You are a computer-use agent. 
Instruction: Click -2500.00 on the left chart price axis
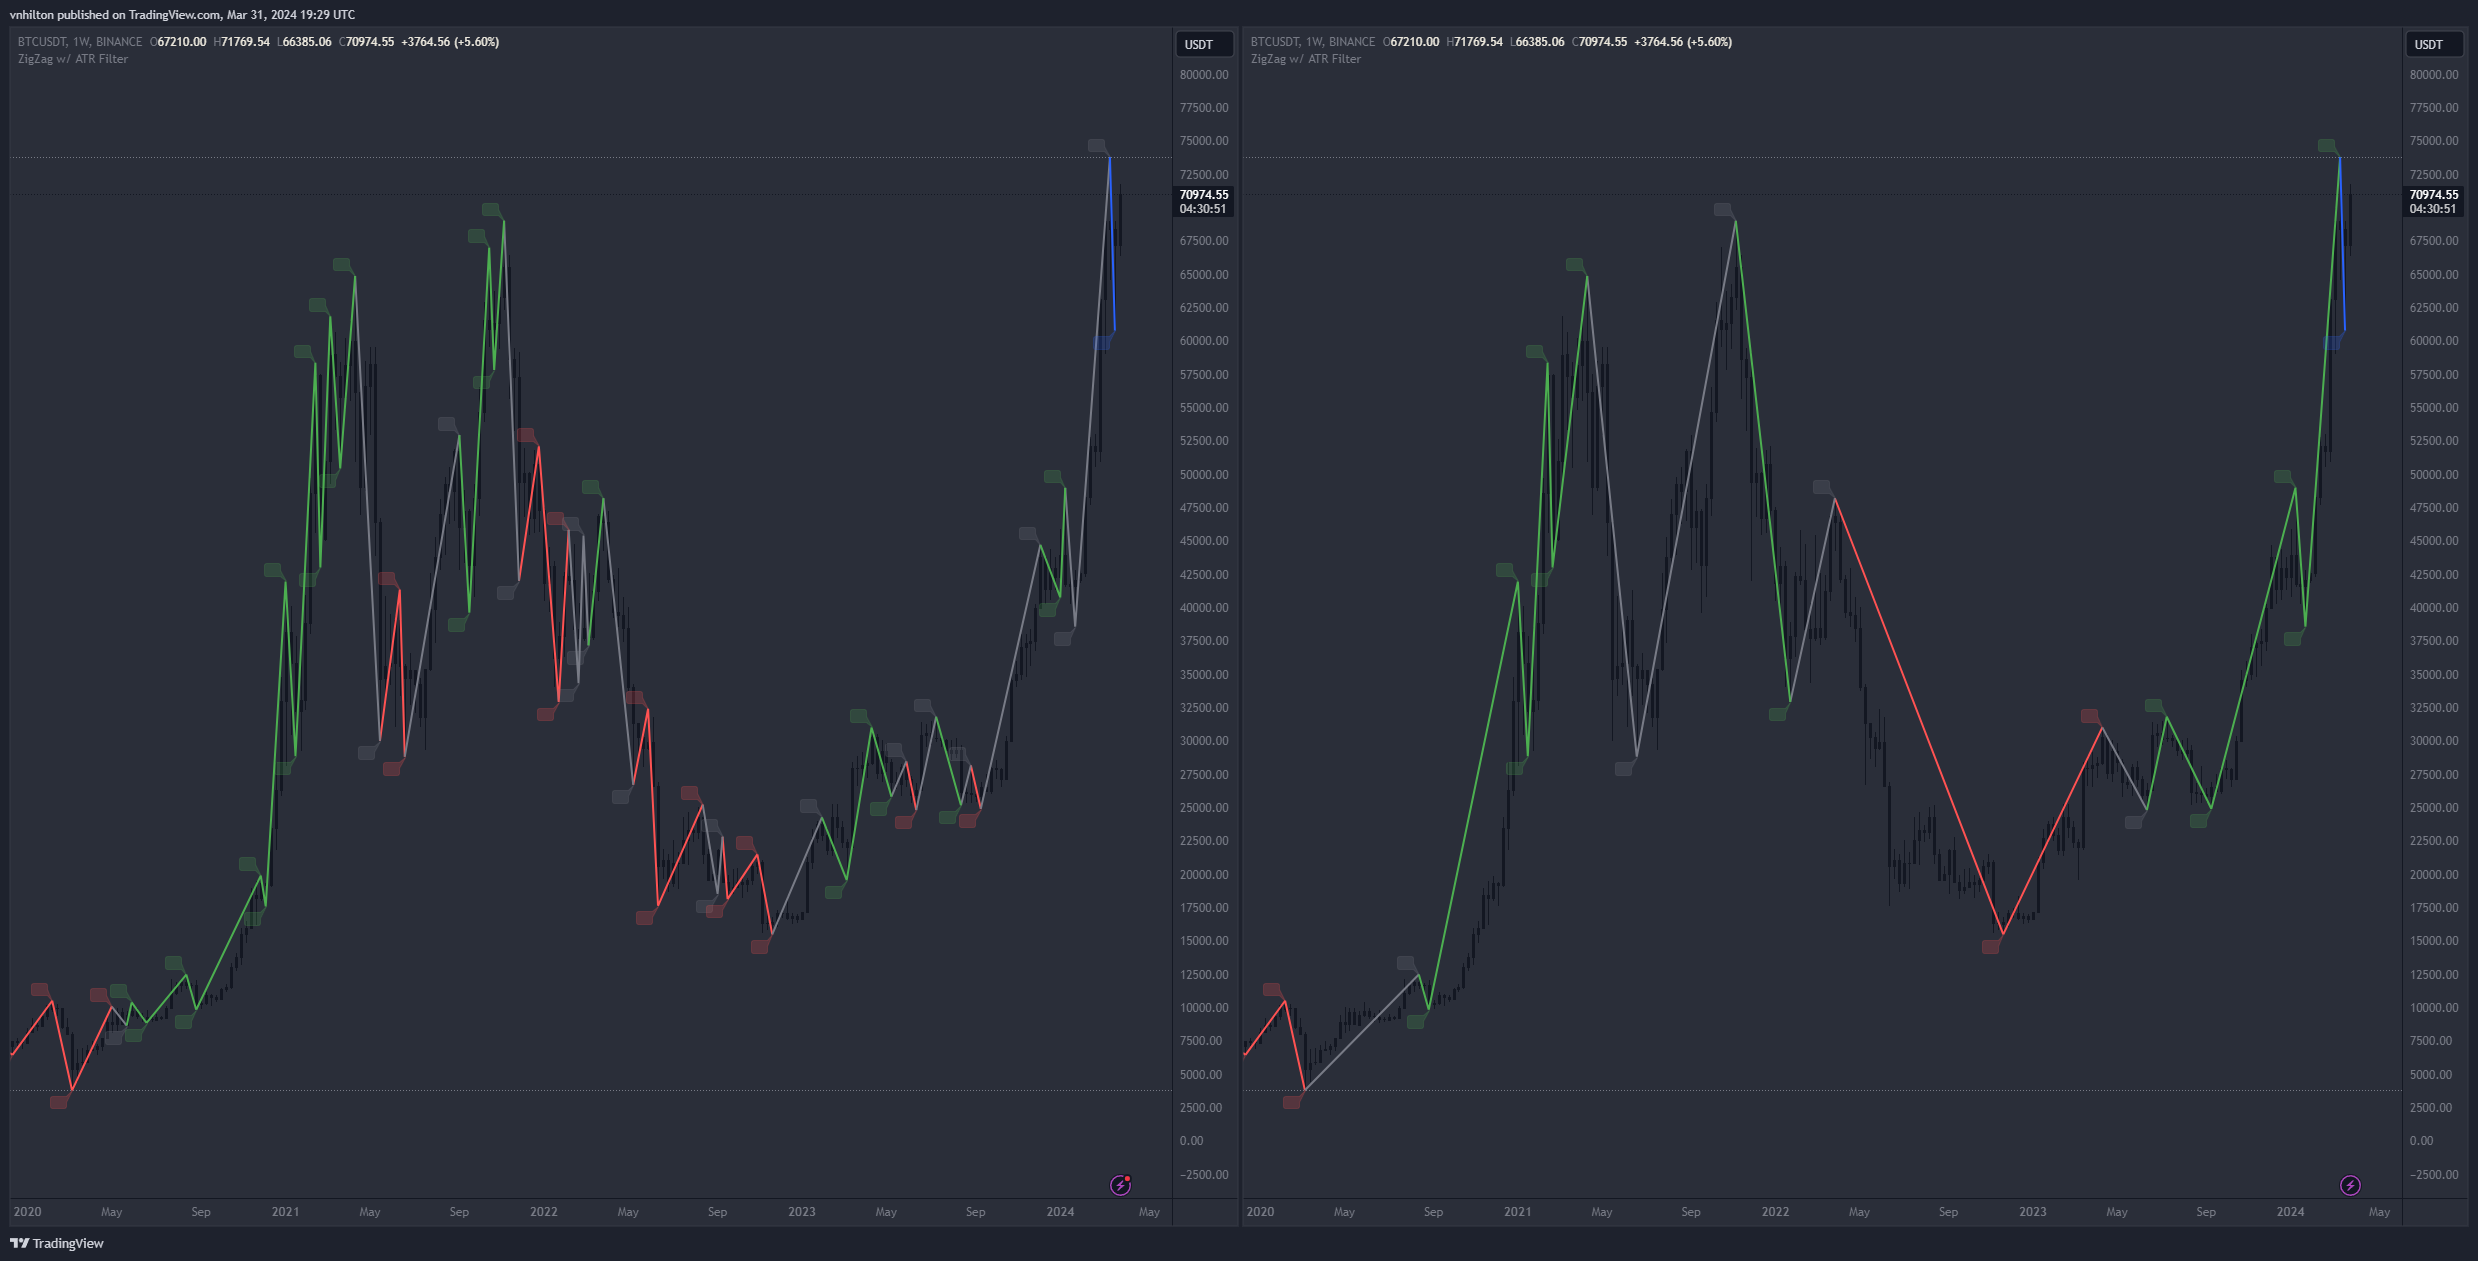[x=1204, y=1175]
